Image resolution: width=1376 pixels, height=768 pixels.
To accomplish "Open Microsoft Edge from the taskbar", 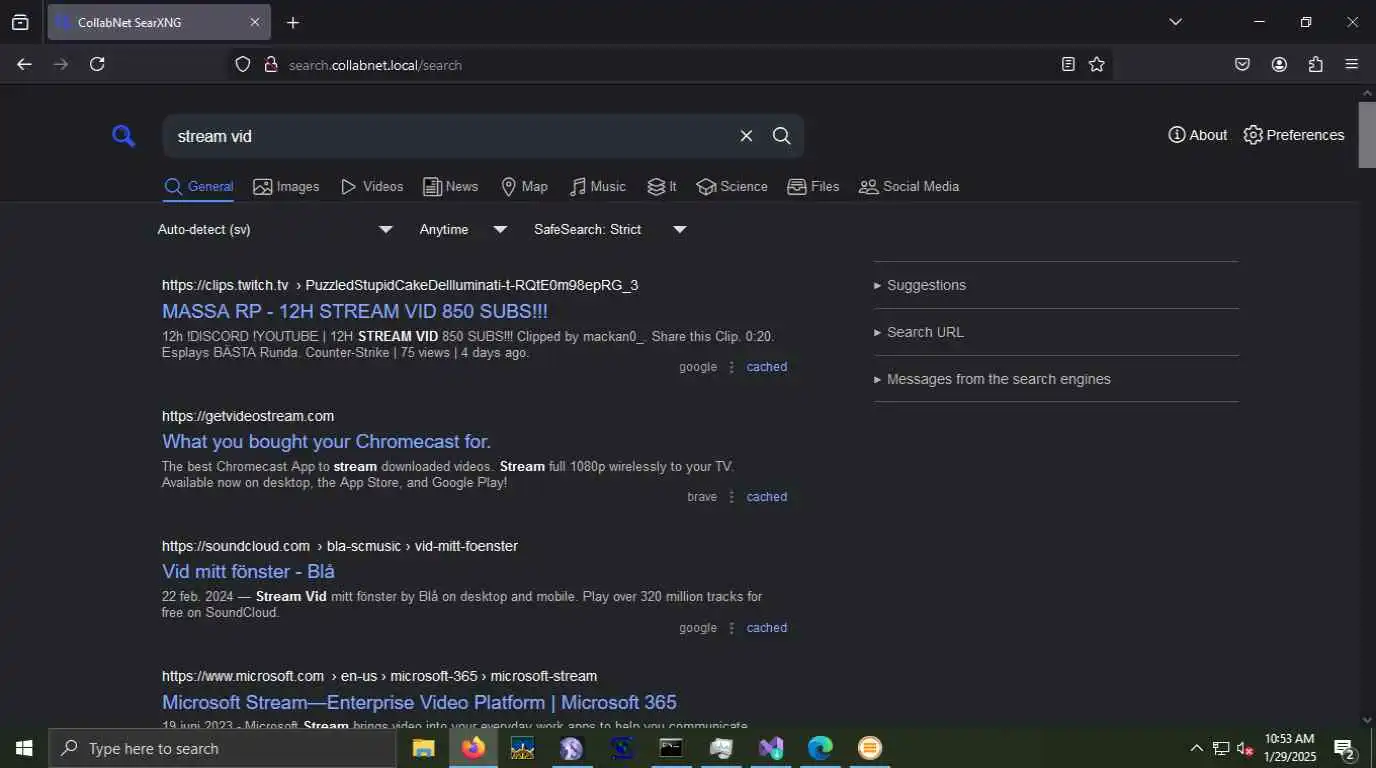I will pyautogui.click(x=820, y=748).
